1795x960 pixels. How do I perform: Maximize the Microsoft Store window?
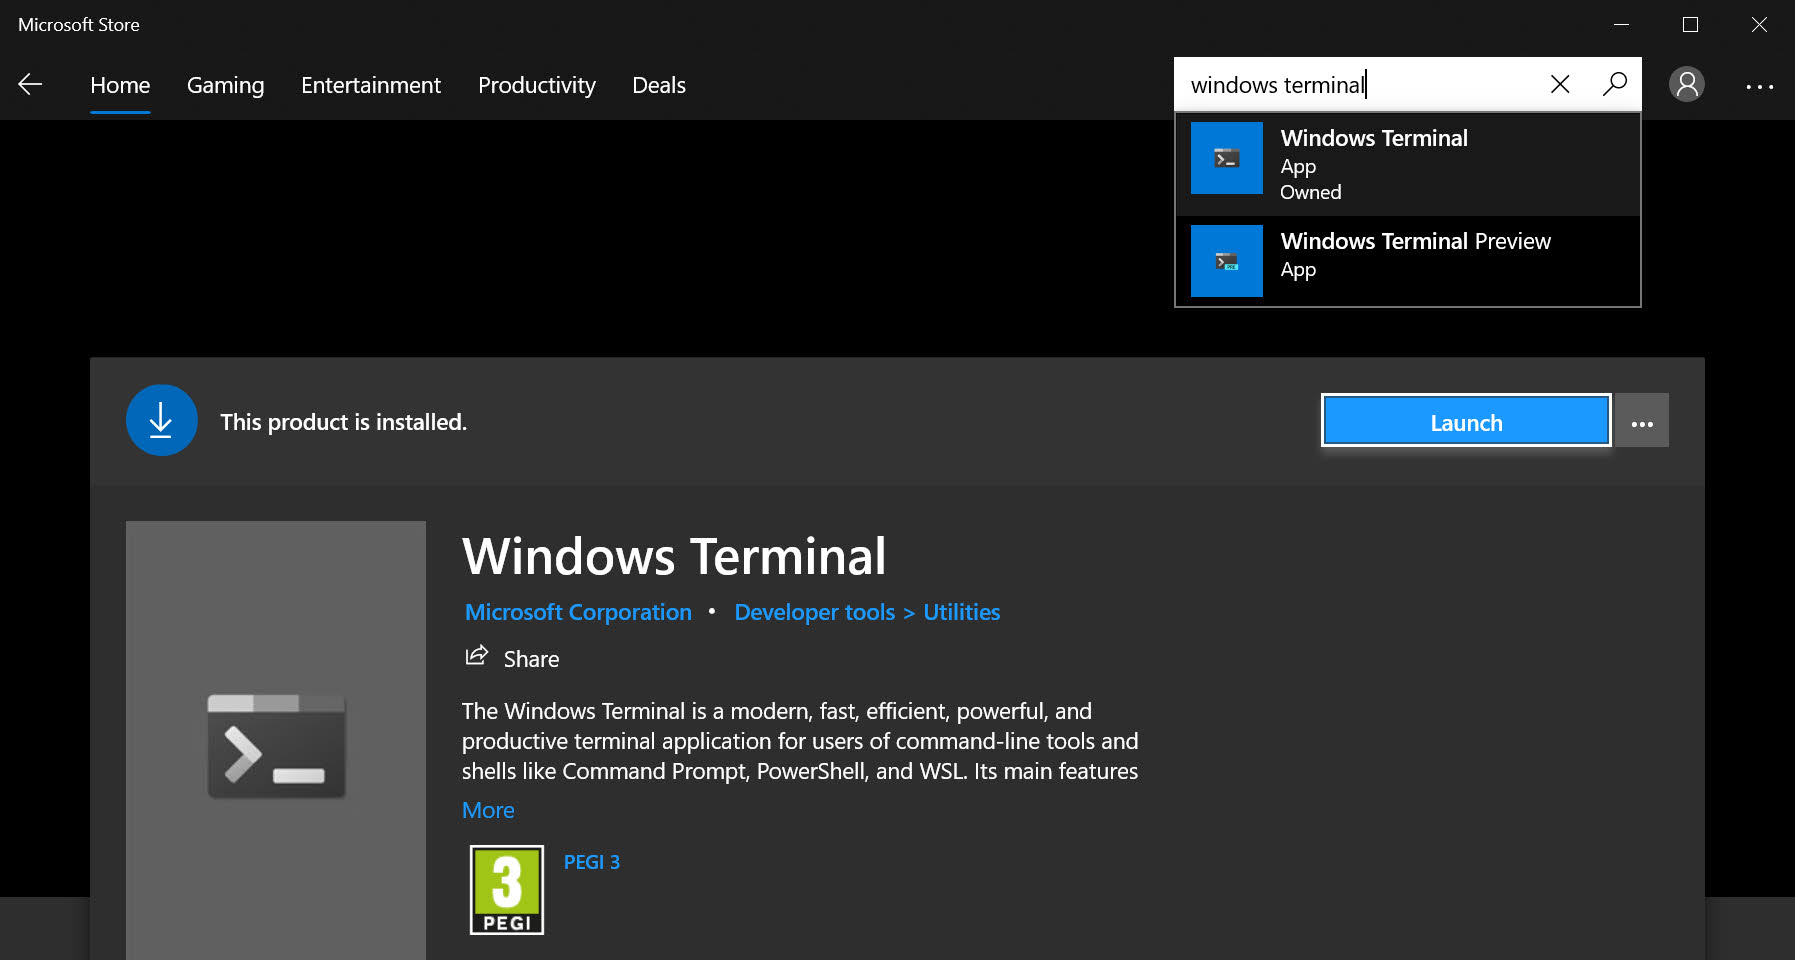pyautogui.click(x=1690, y=25)
